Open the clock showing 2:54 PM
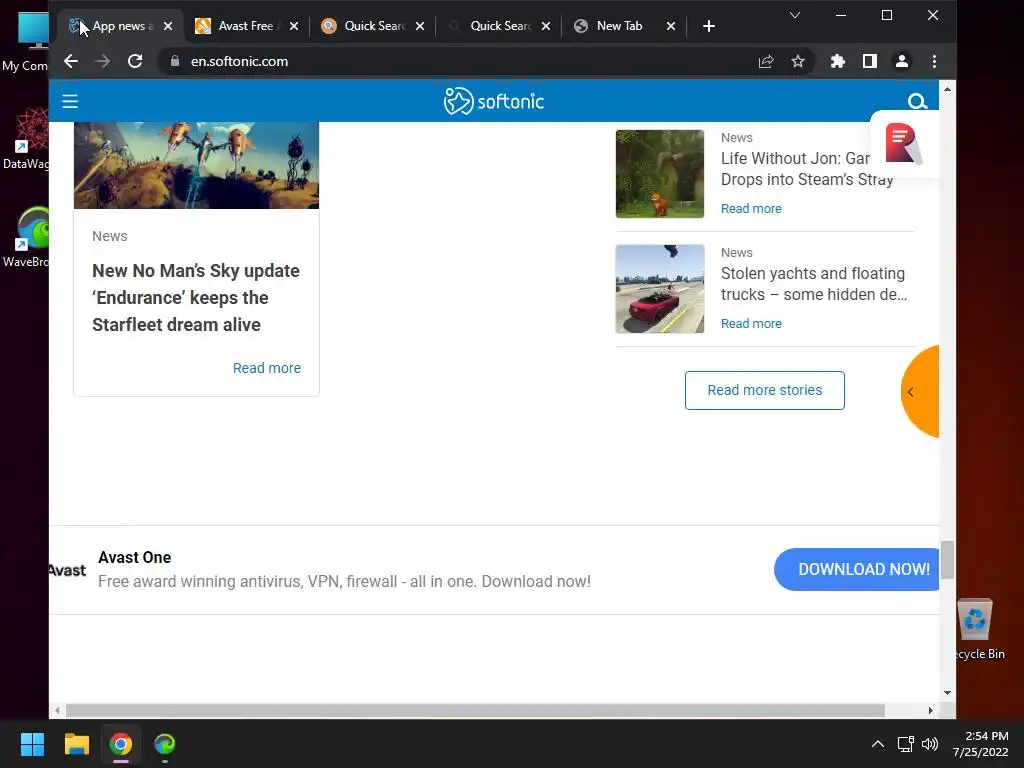This screenshot has width=1024, height=768. pyautogui.click(x=980, y=744)
